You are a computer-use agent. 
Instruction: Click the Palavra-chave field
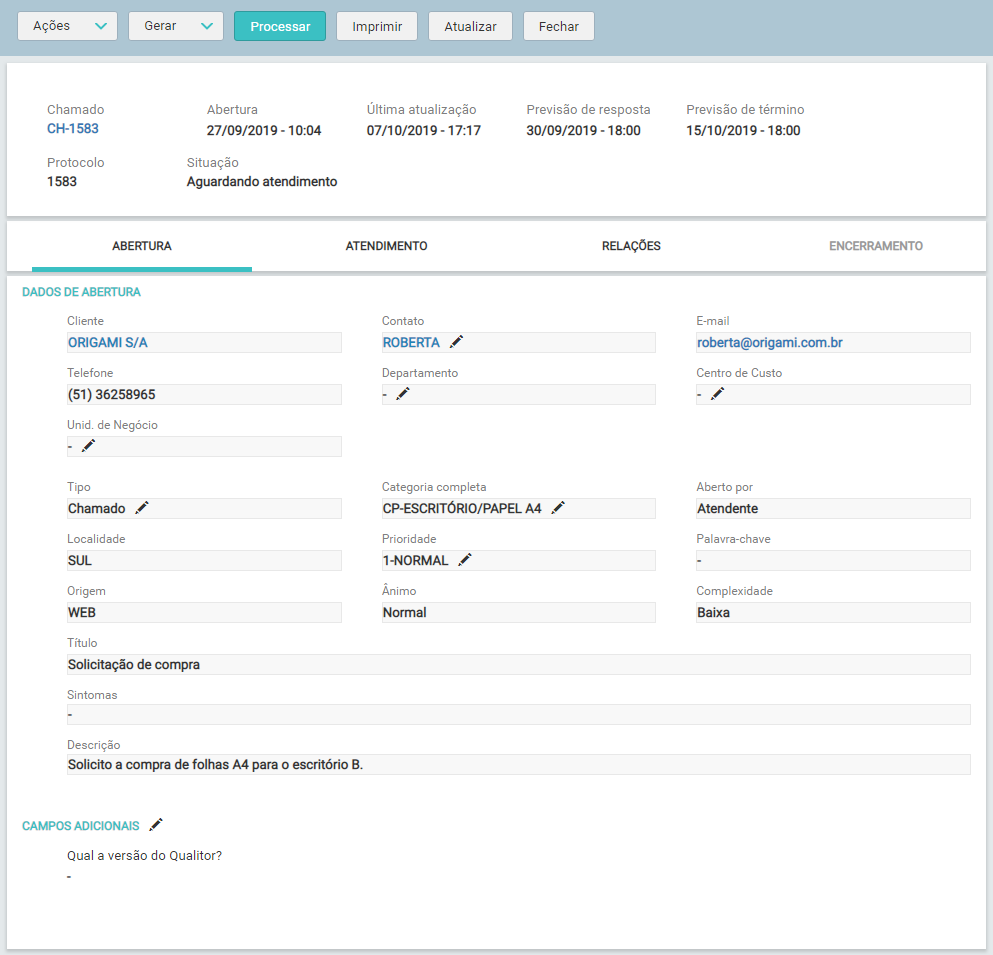click(833, 560)
